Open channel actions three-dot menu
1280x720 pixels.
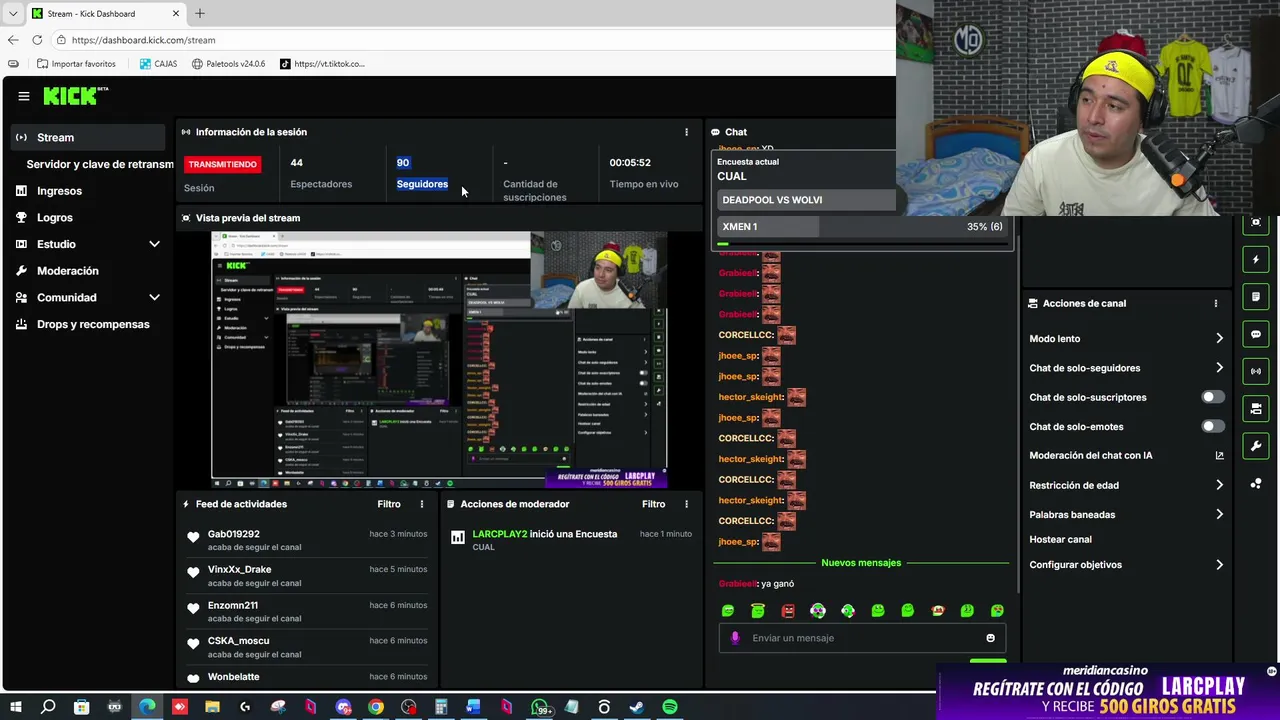1216,303
